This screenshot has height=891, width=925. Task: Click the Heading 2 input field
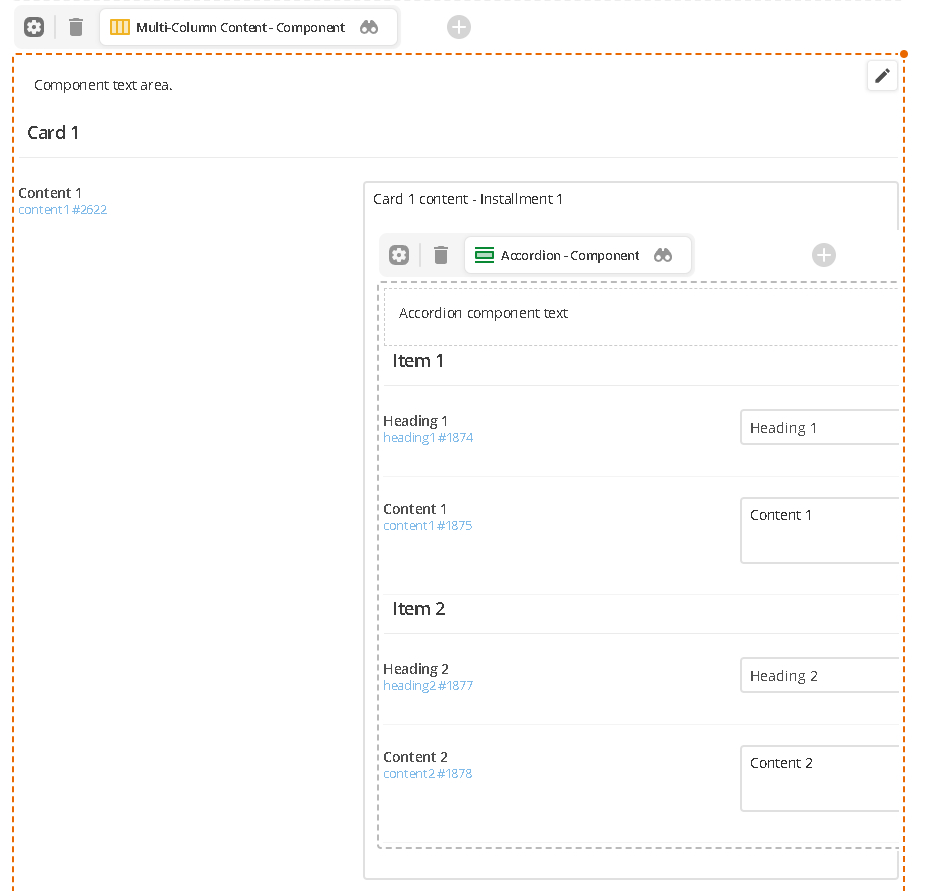820,675
